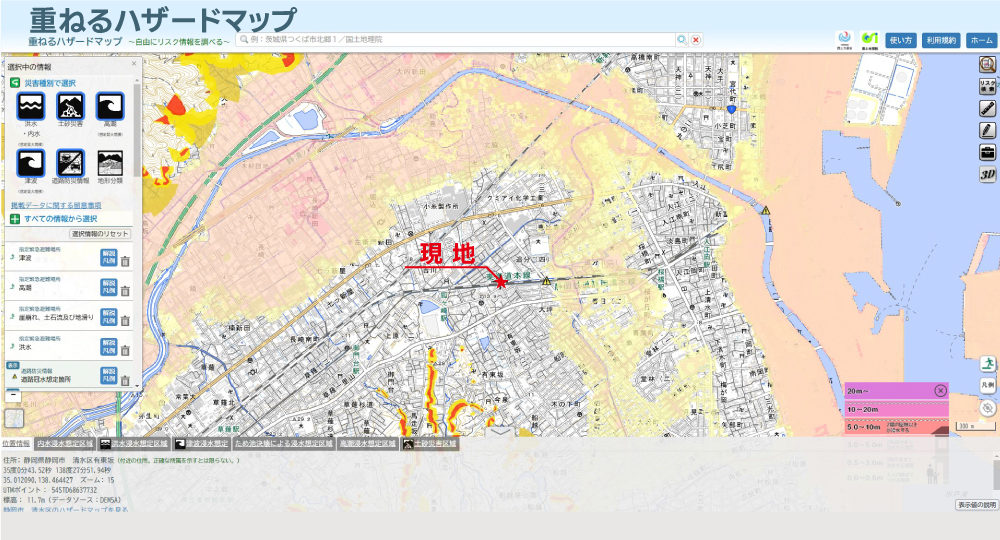Switch to the 洪水浸水想定区域 tab
Image resolution: width=1000 pixels, height=540 pixels.
(x=134, y=444)
